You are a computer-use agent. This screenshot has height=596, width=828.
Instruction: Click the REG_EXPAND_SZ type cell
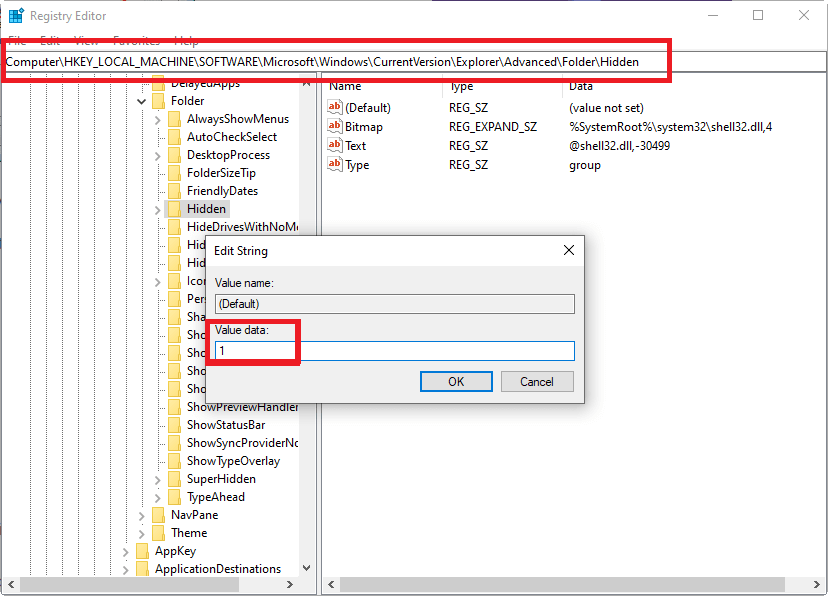[x=493, y=127]
